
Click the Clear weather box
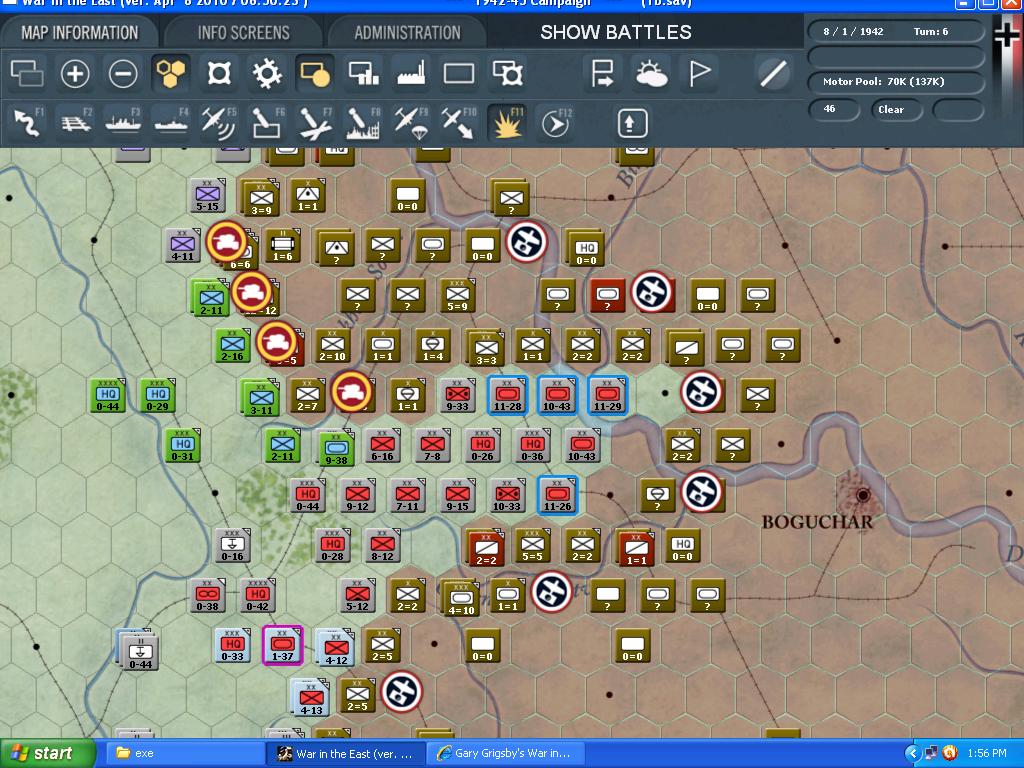click(x=896, y=109)
